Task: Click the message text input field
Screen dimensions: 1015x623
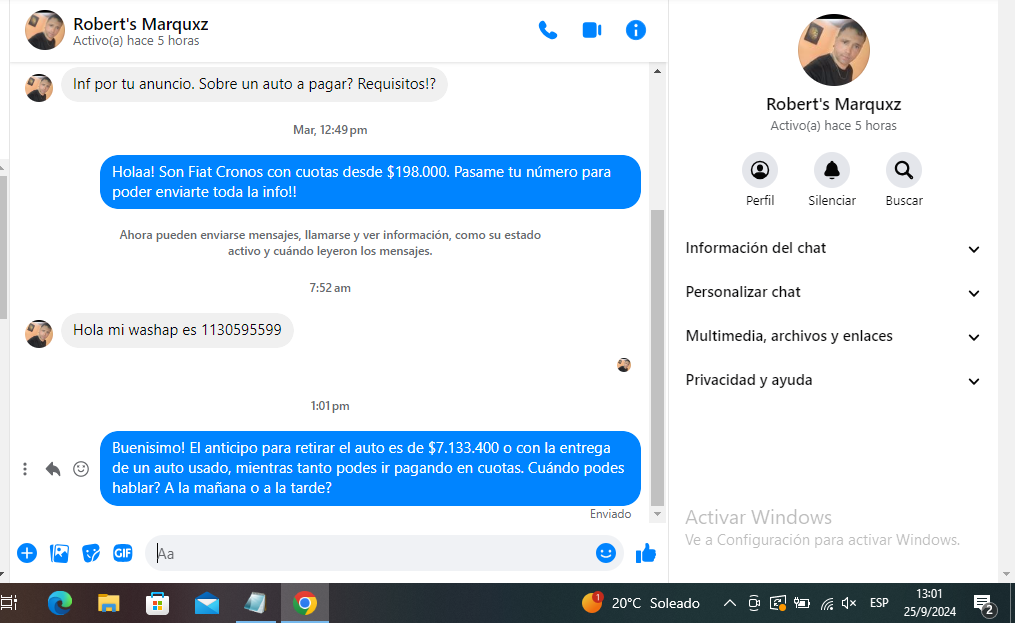Action: tap(370, 553)
